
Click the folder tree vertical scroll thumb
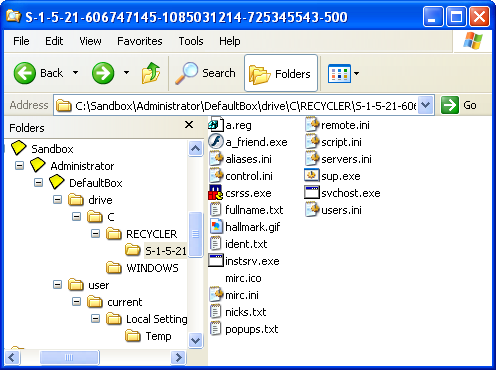click(x=195, y=234)
